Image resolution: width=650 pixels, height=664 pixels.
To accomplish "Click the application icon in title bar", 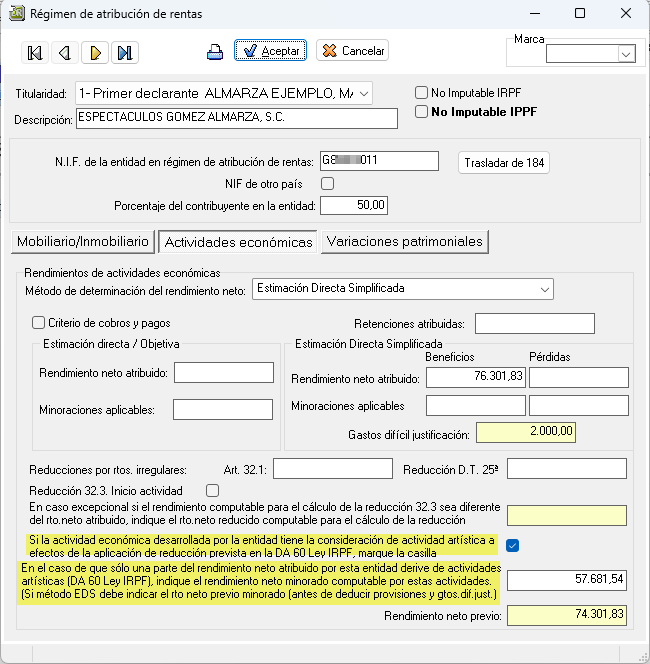I will [15, 14].
